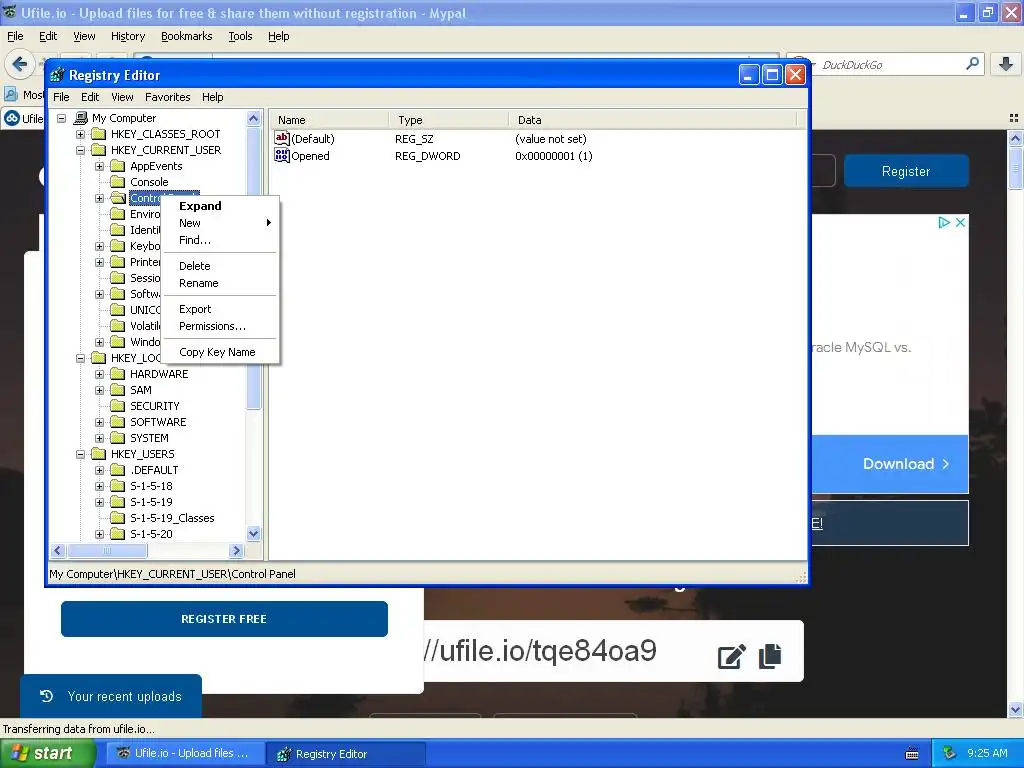Select the .DEFAULT folder icon

point(118,470)
